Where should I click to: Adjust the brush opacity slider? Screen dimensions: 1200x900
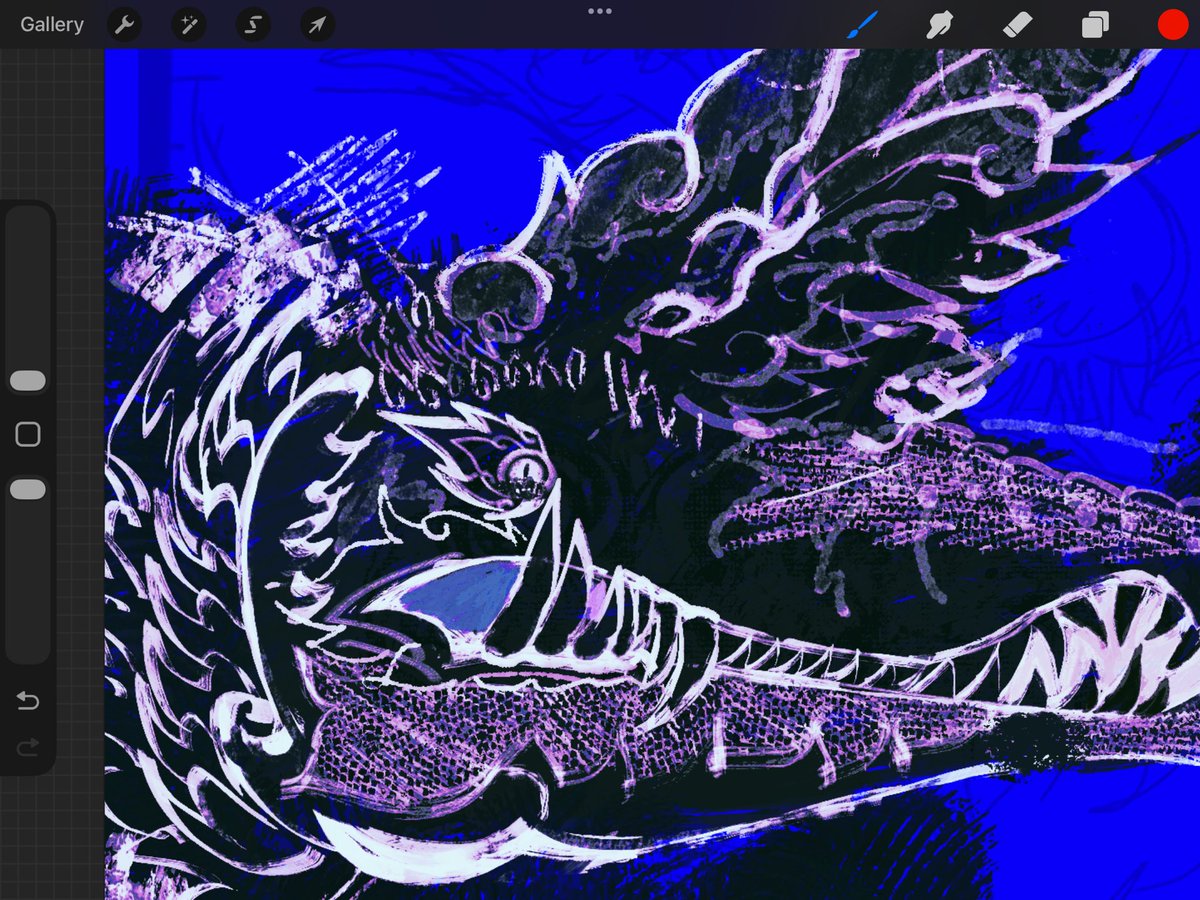pyautogui.click(x=28, y=490)
